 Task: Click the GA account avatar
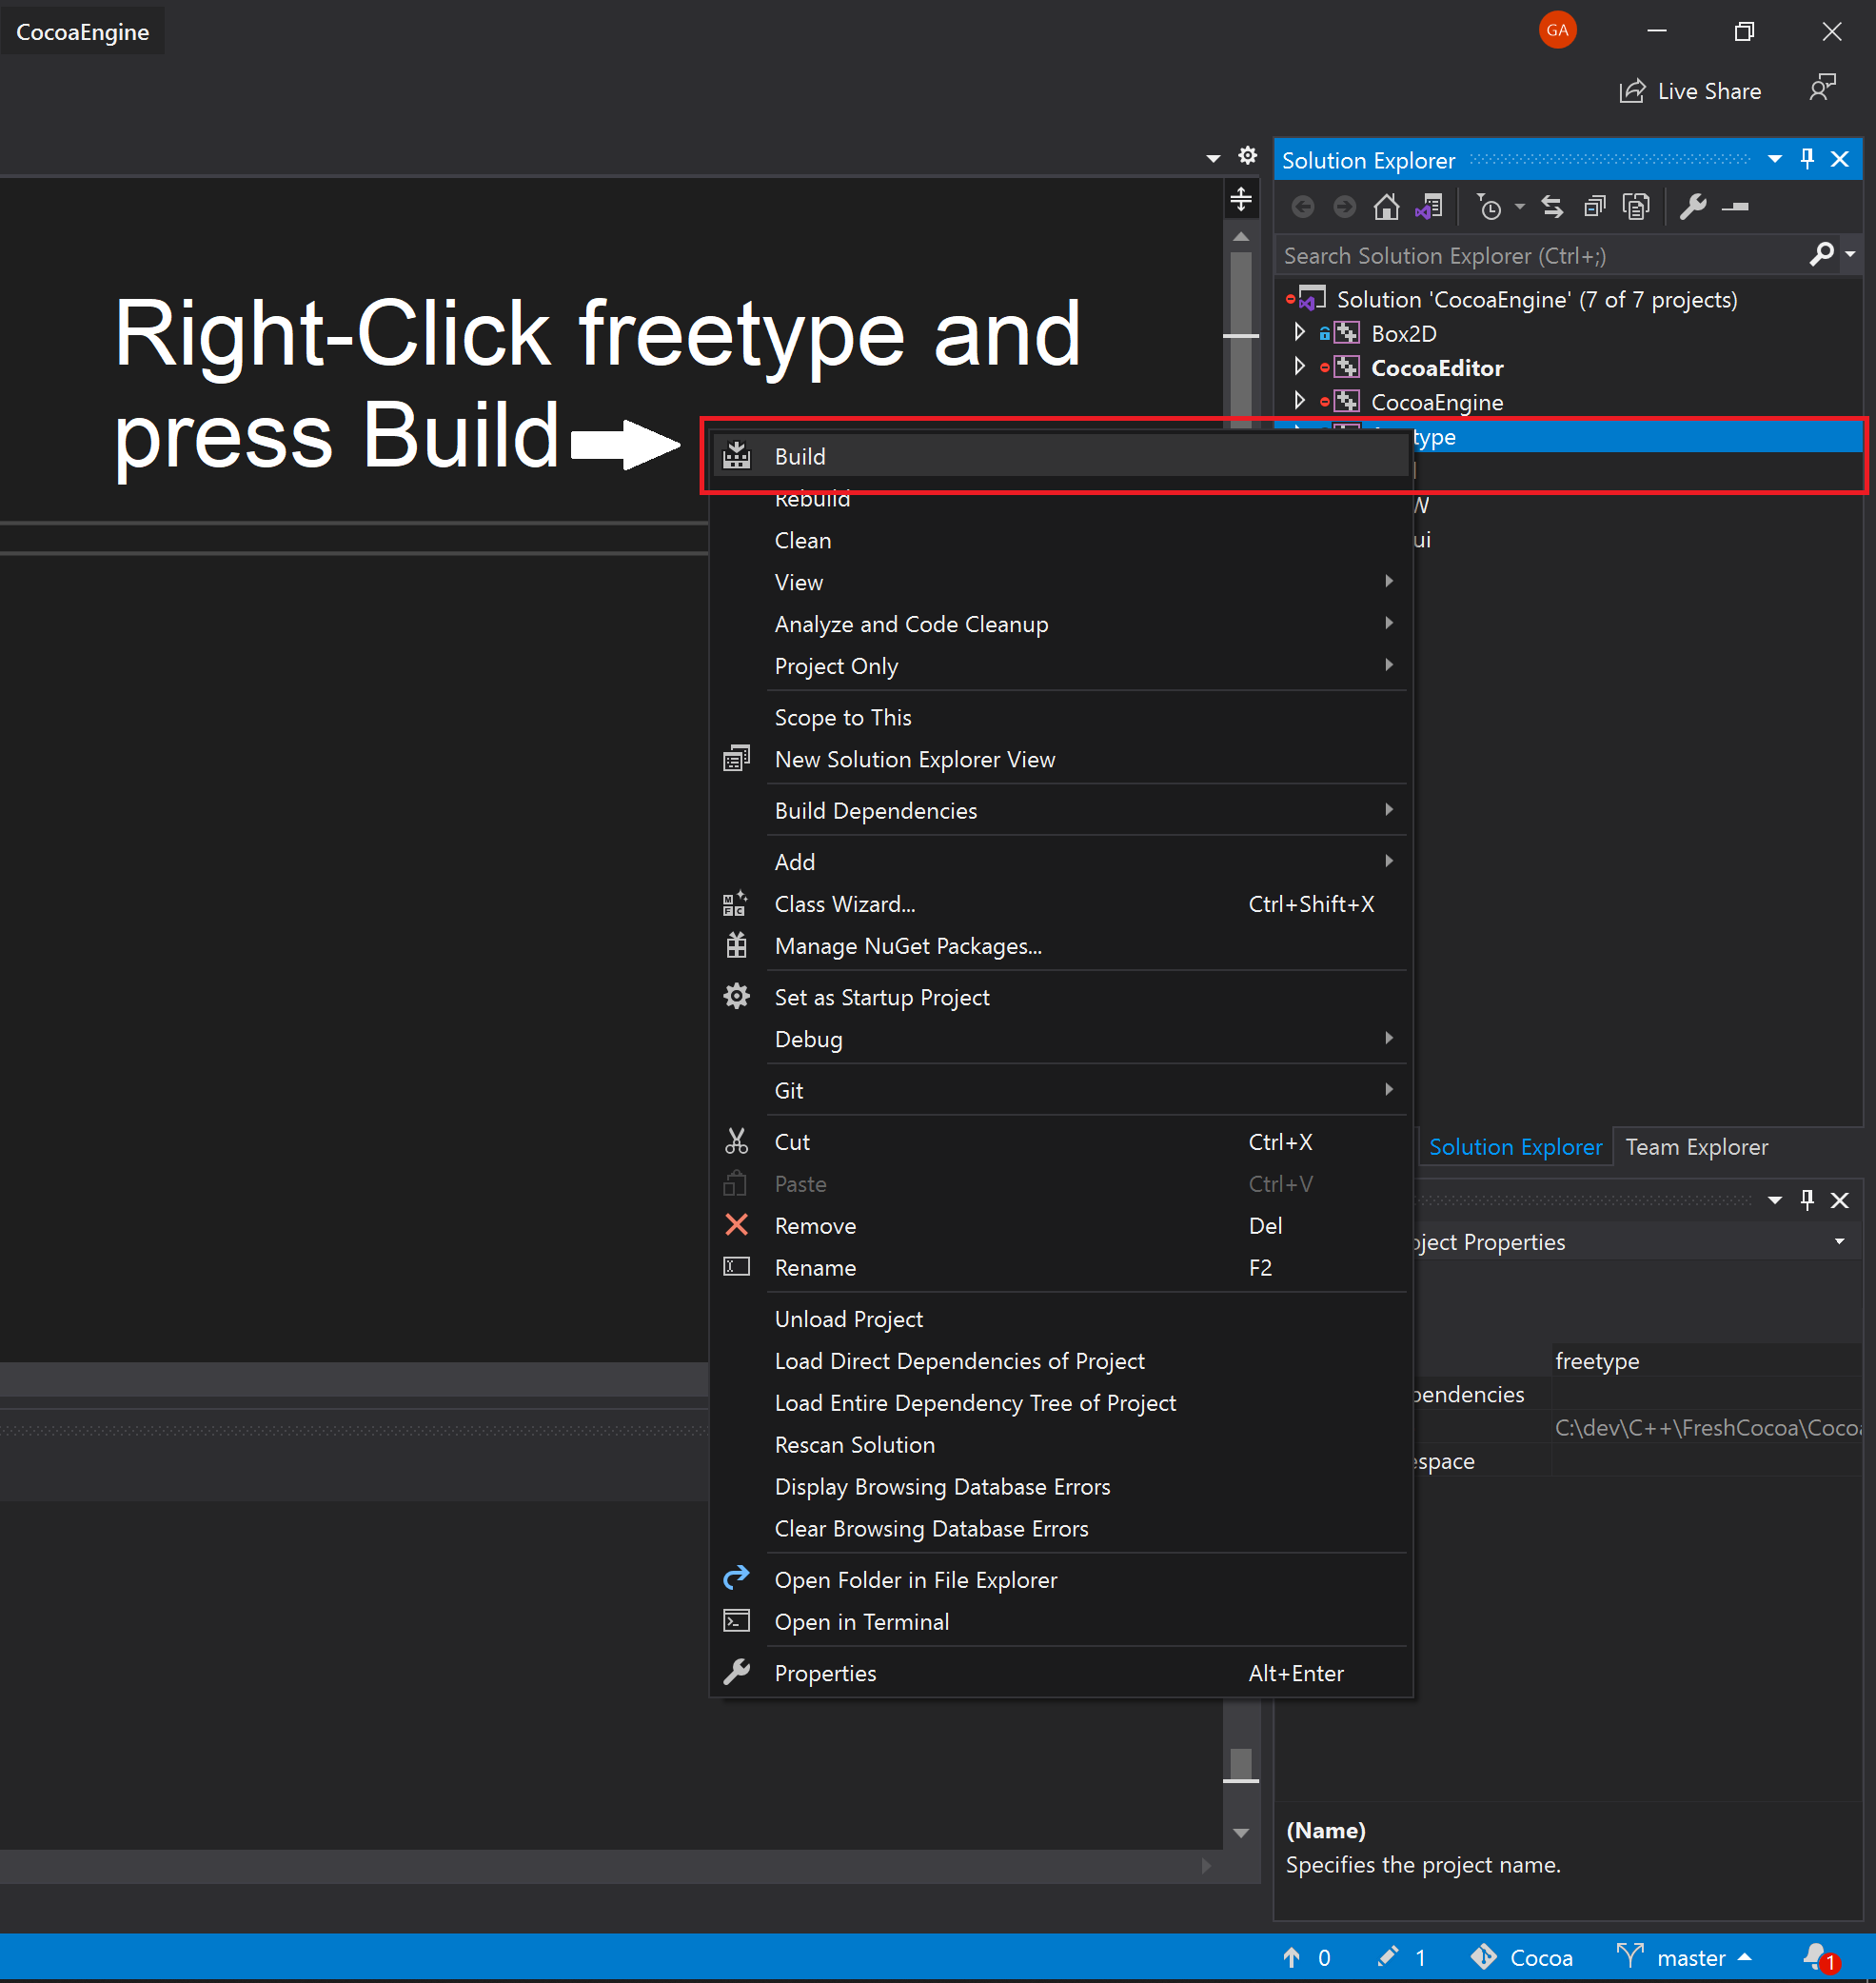pyautogui.click(x=1557, y=30)
